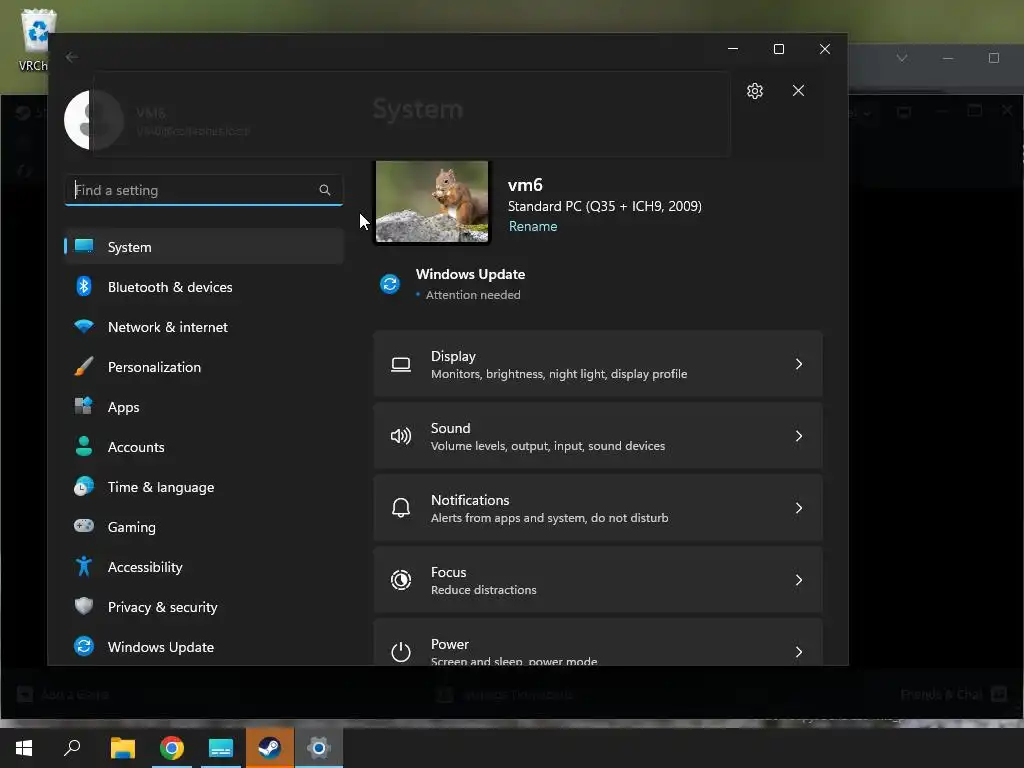The image size is (1024, 768).
Task: Expand the Display row chevron
Action: pos(799,364)
